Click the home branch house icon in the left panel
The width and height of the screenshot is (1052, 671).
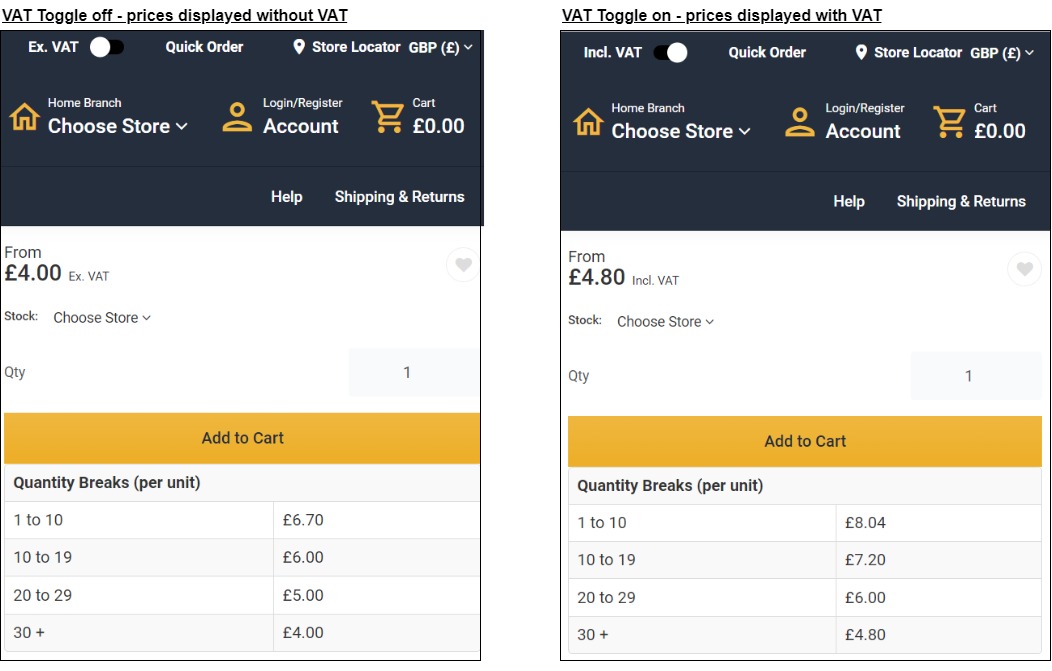24,116
